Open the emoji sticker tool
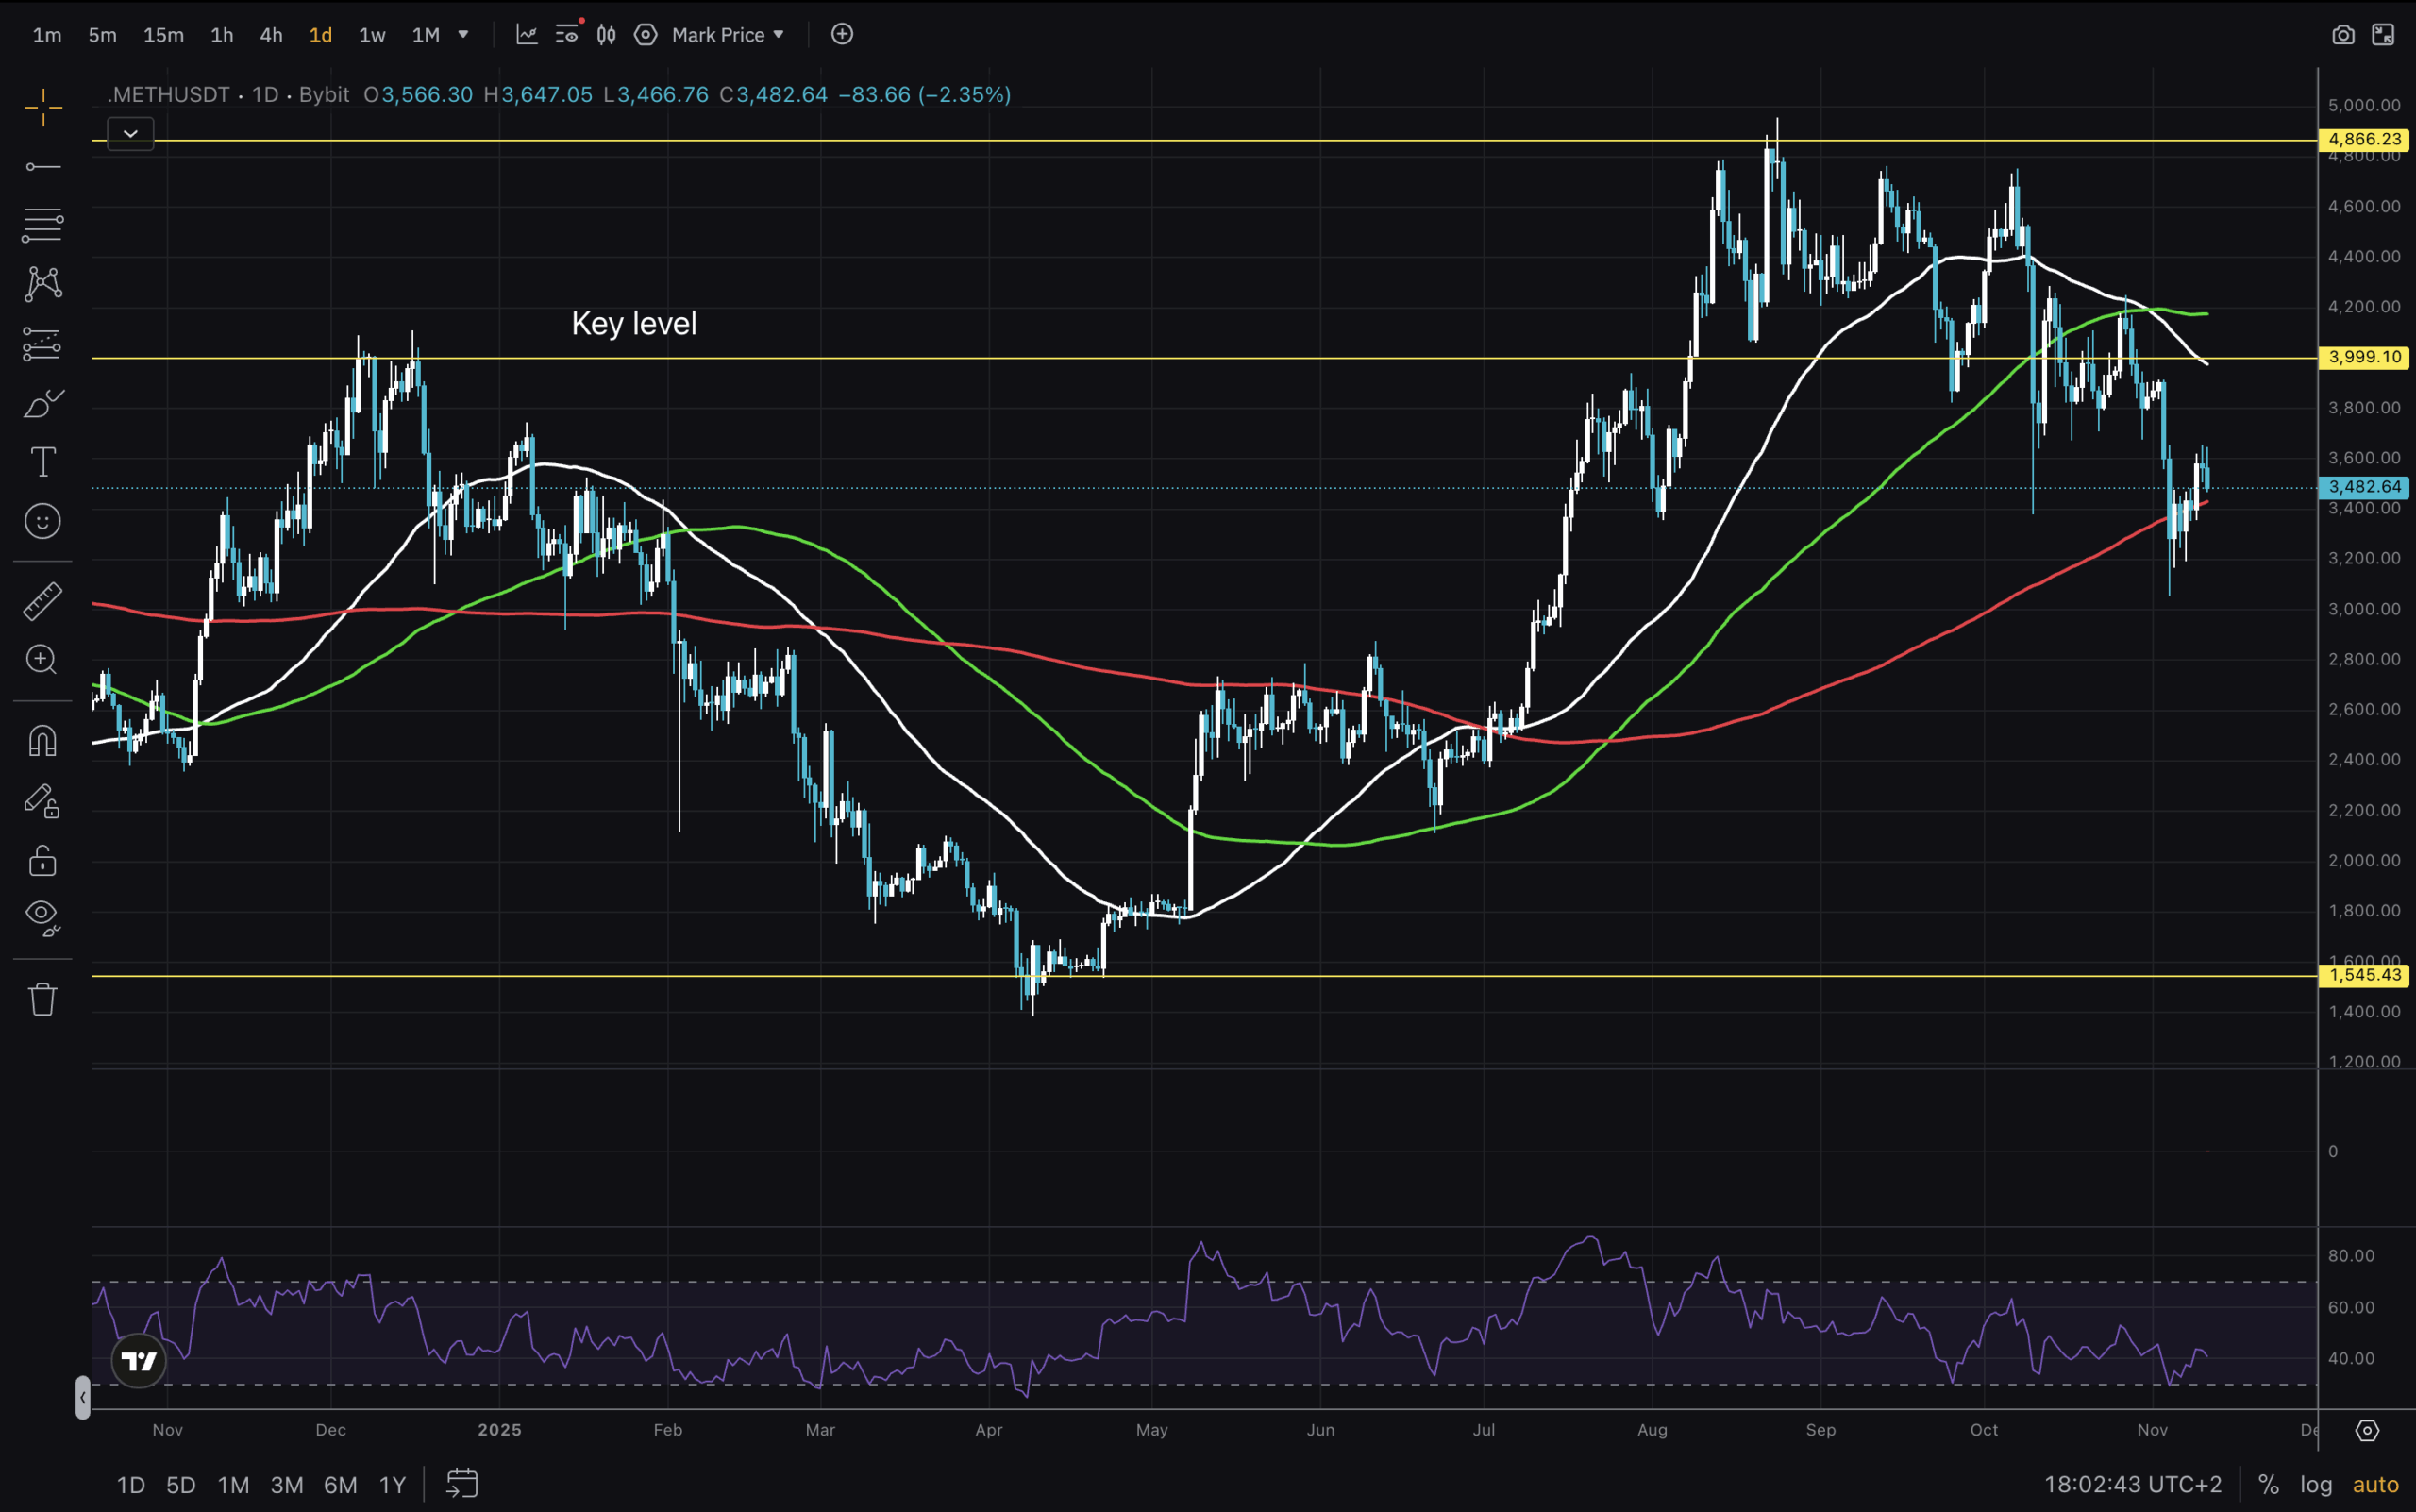2416x1512 pixels. [x=42, y=520]
